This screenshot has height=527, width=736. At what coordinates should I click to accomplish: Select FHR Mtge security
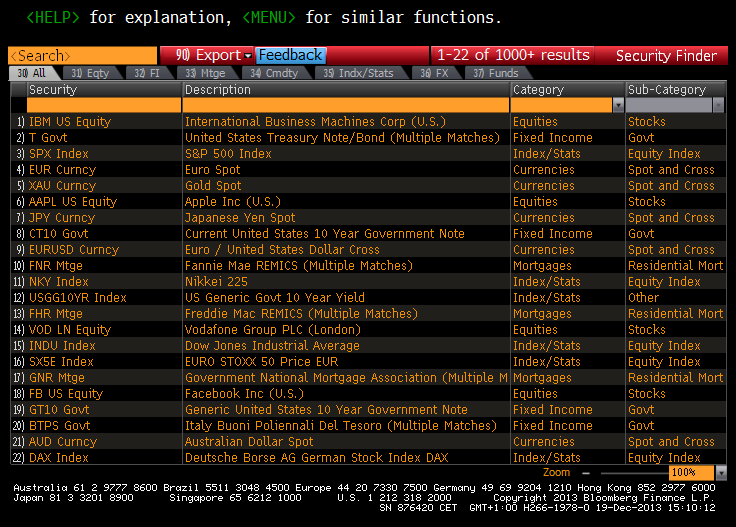tap(56, 313)
